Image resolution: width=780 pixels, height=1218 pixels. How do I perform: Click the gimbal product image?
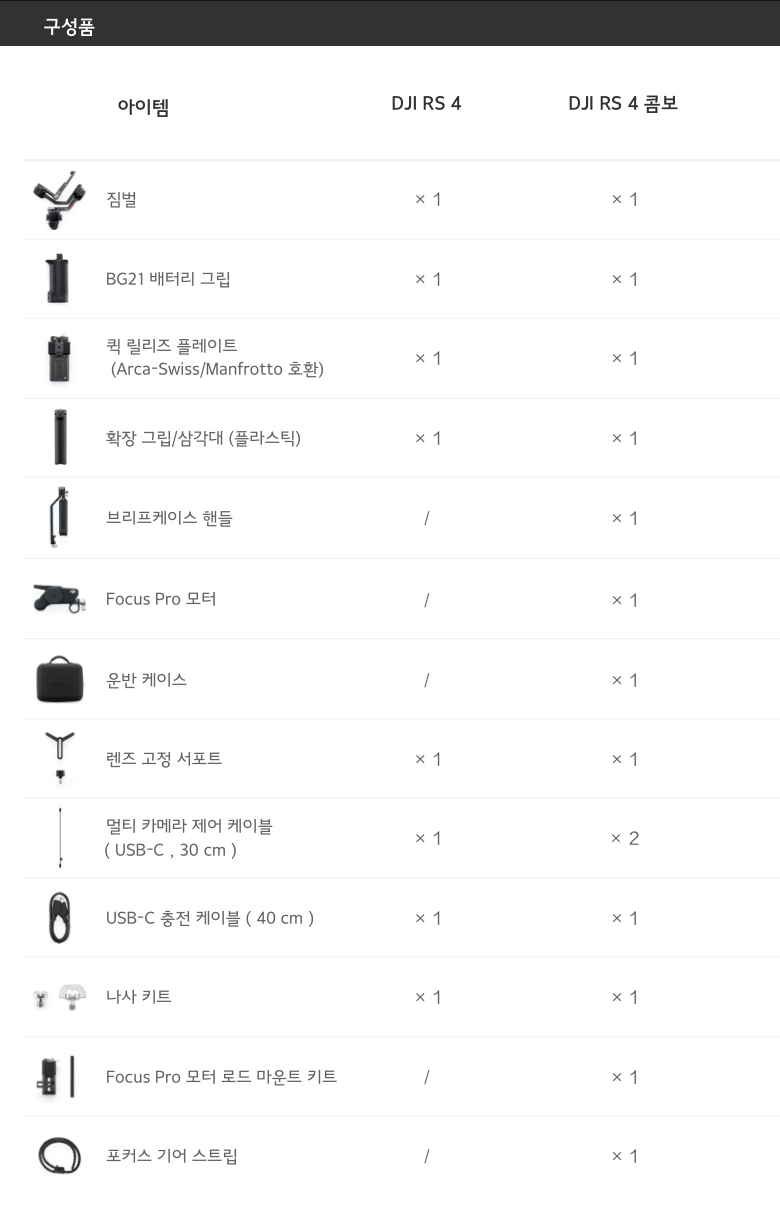pyautogui.click(x=59, y=199)
